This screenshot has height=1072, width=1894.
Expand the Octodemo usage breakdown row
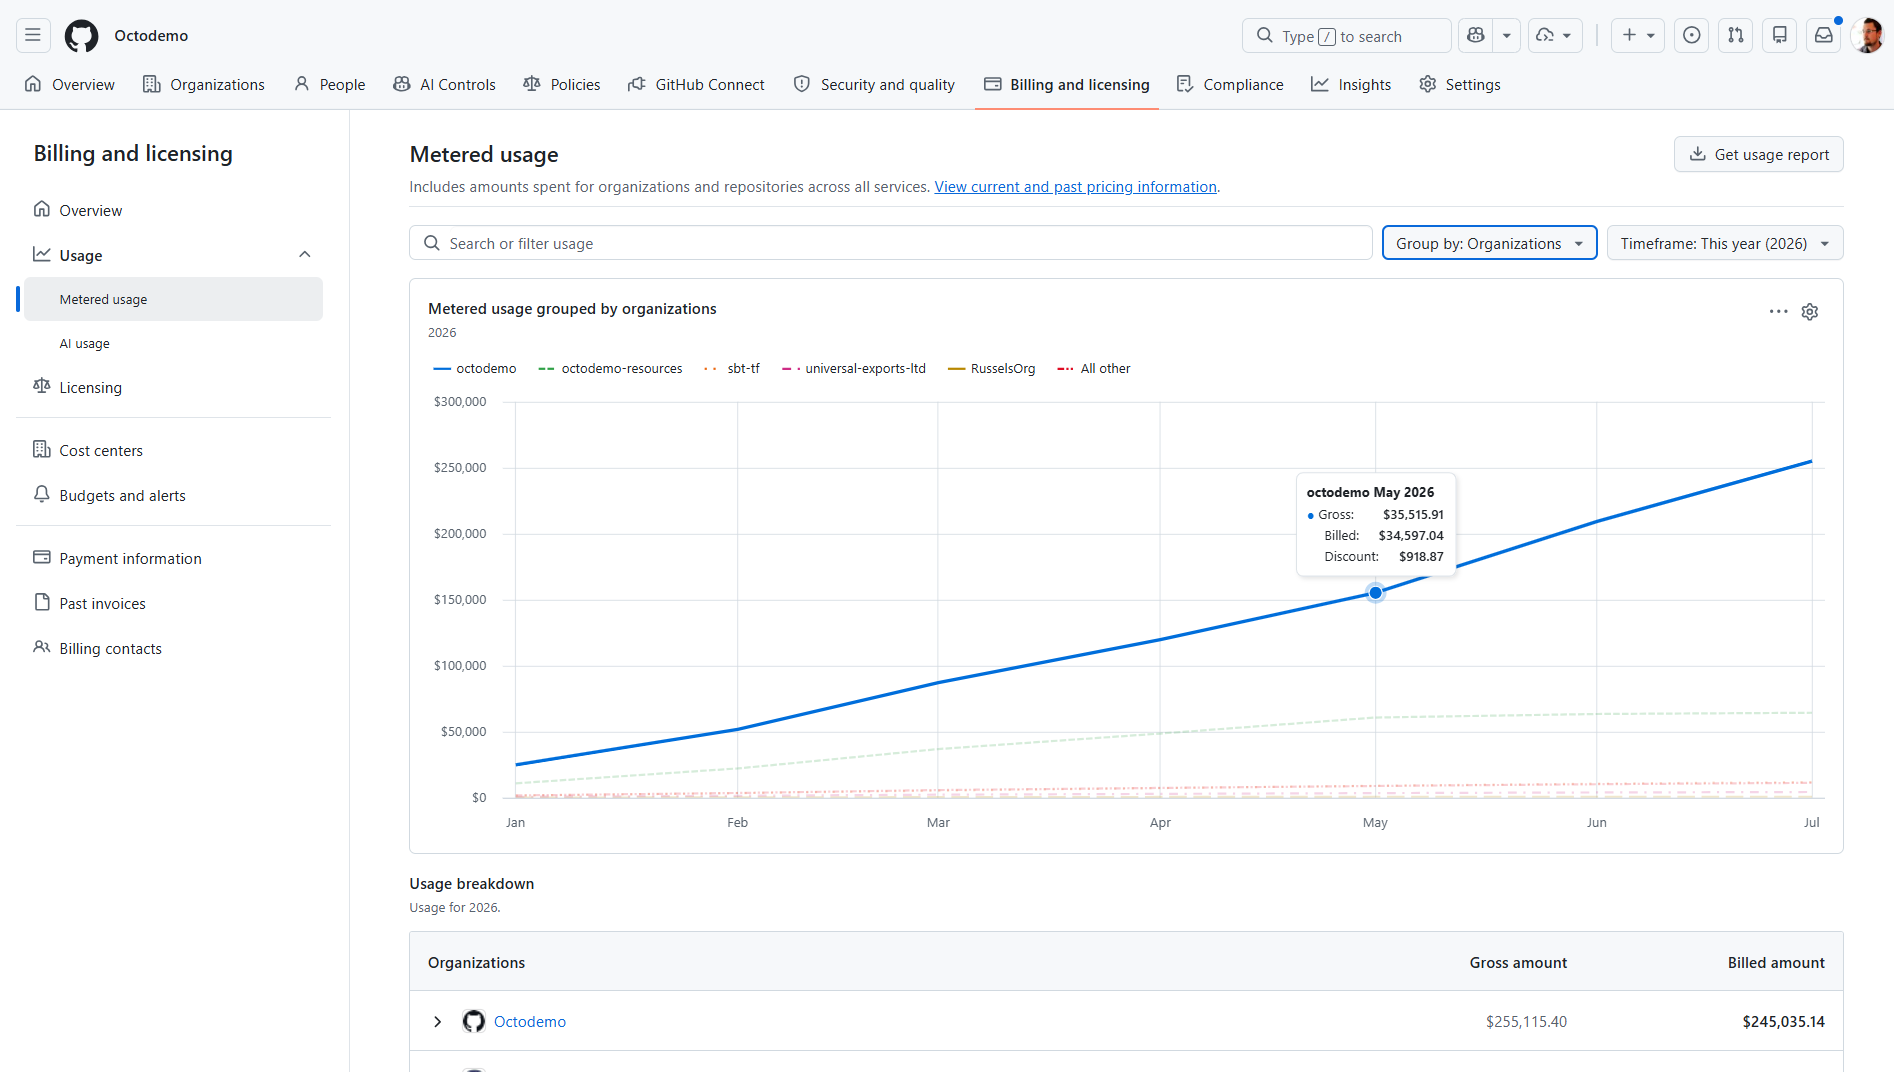(x=438, y=1021)
